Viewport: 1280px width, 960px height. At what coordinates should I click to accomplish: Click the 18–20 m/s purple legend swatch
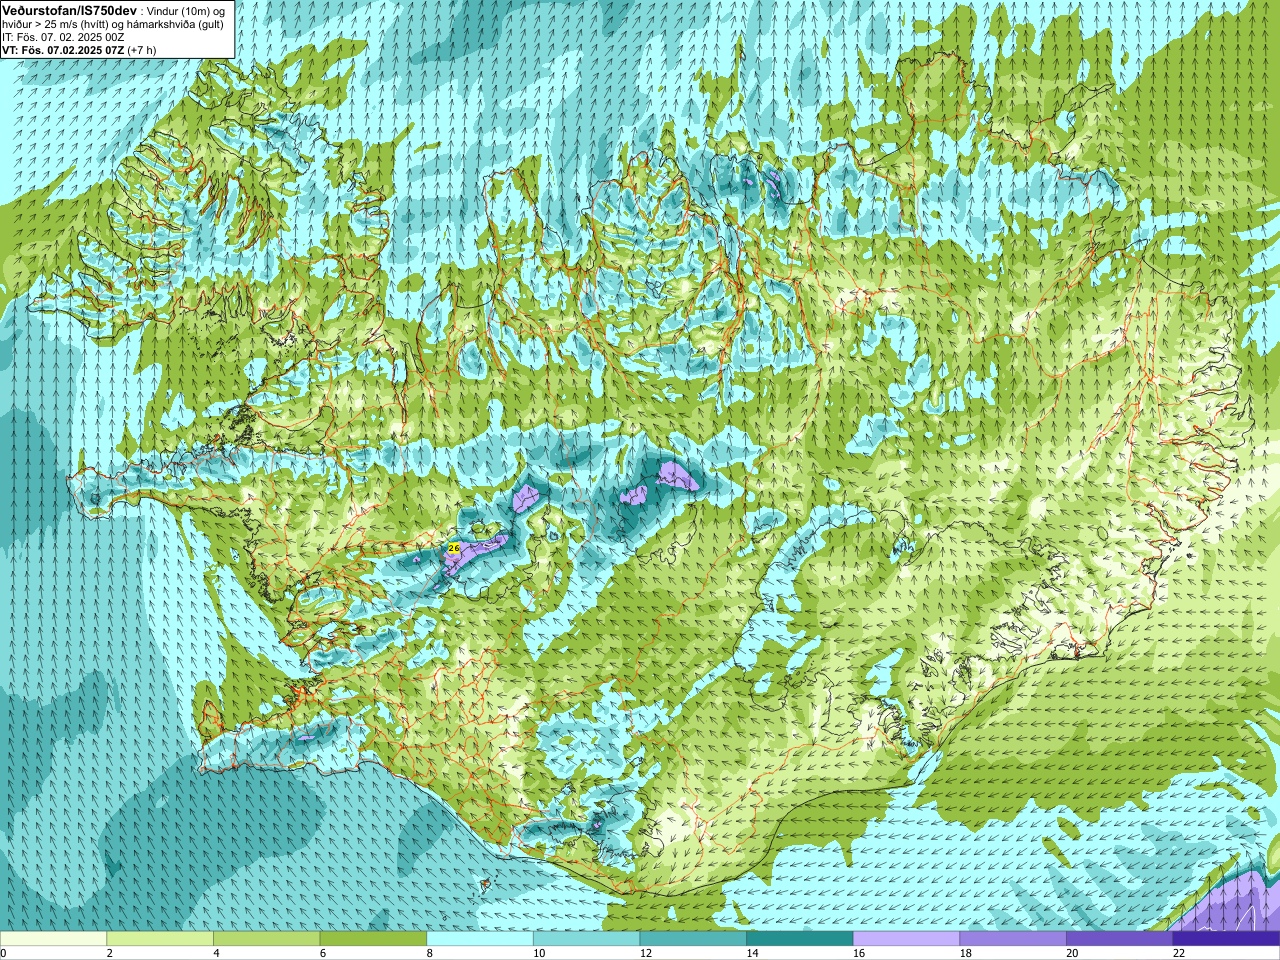pyautogui.click(x=1013, y=939)
